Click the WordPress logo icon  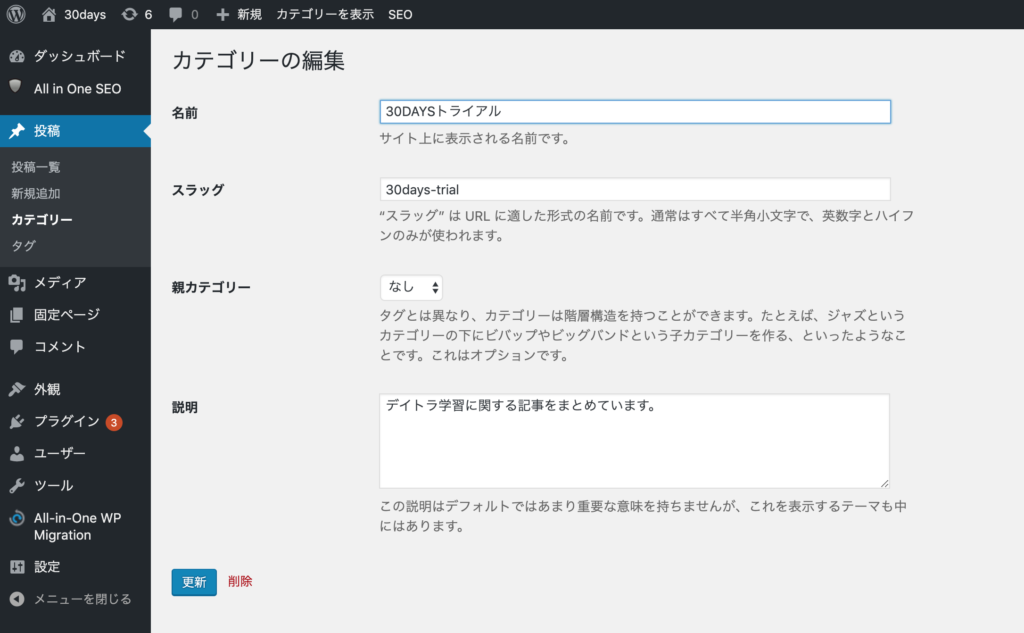tap(16, 14)
